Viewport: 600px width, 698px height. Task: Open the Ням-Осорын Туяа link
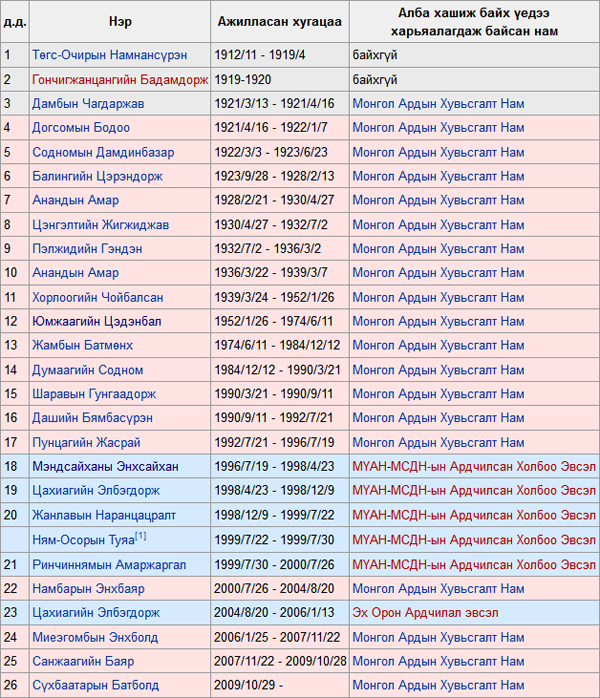[83, 540]
